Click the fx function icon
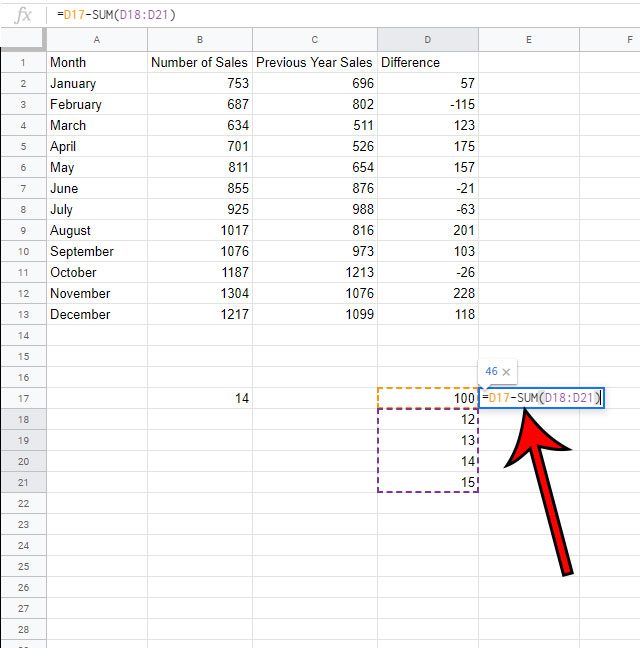The height and width of the screenshot is (648, 640). (23, 14)
